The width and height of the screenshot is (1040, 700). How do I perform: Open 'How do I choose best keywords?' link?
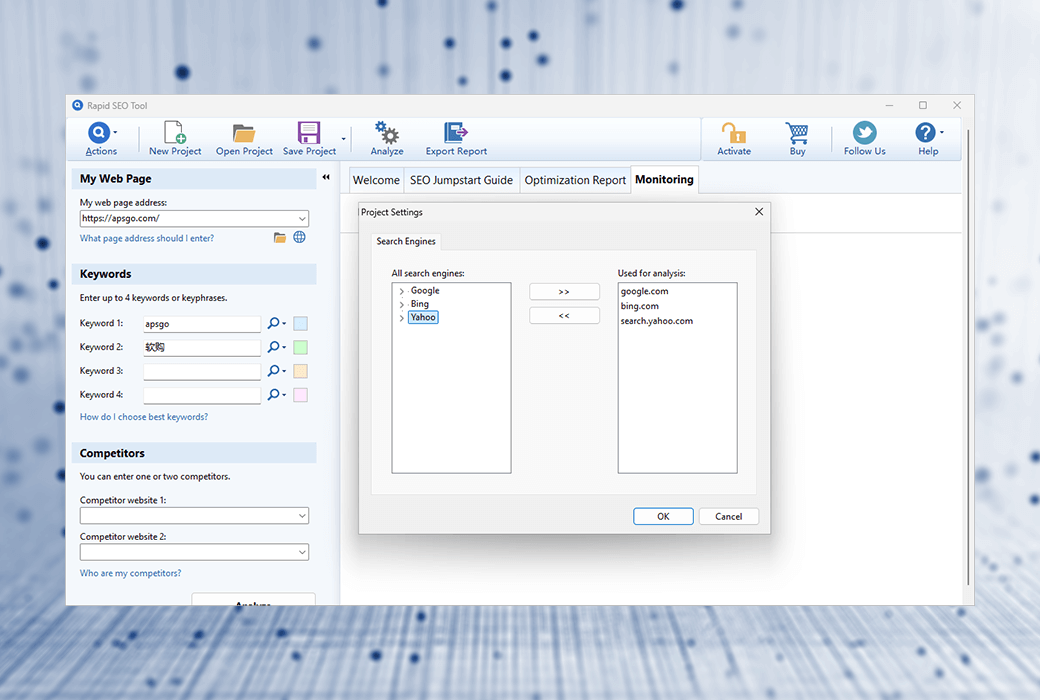(144, 417)
